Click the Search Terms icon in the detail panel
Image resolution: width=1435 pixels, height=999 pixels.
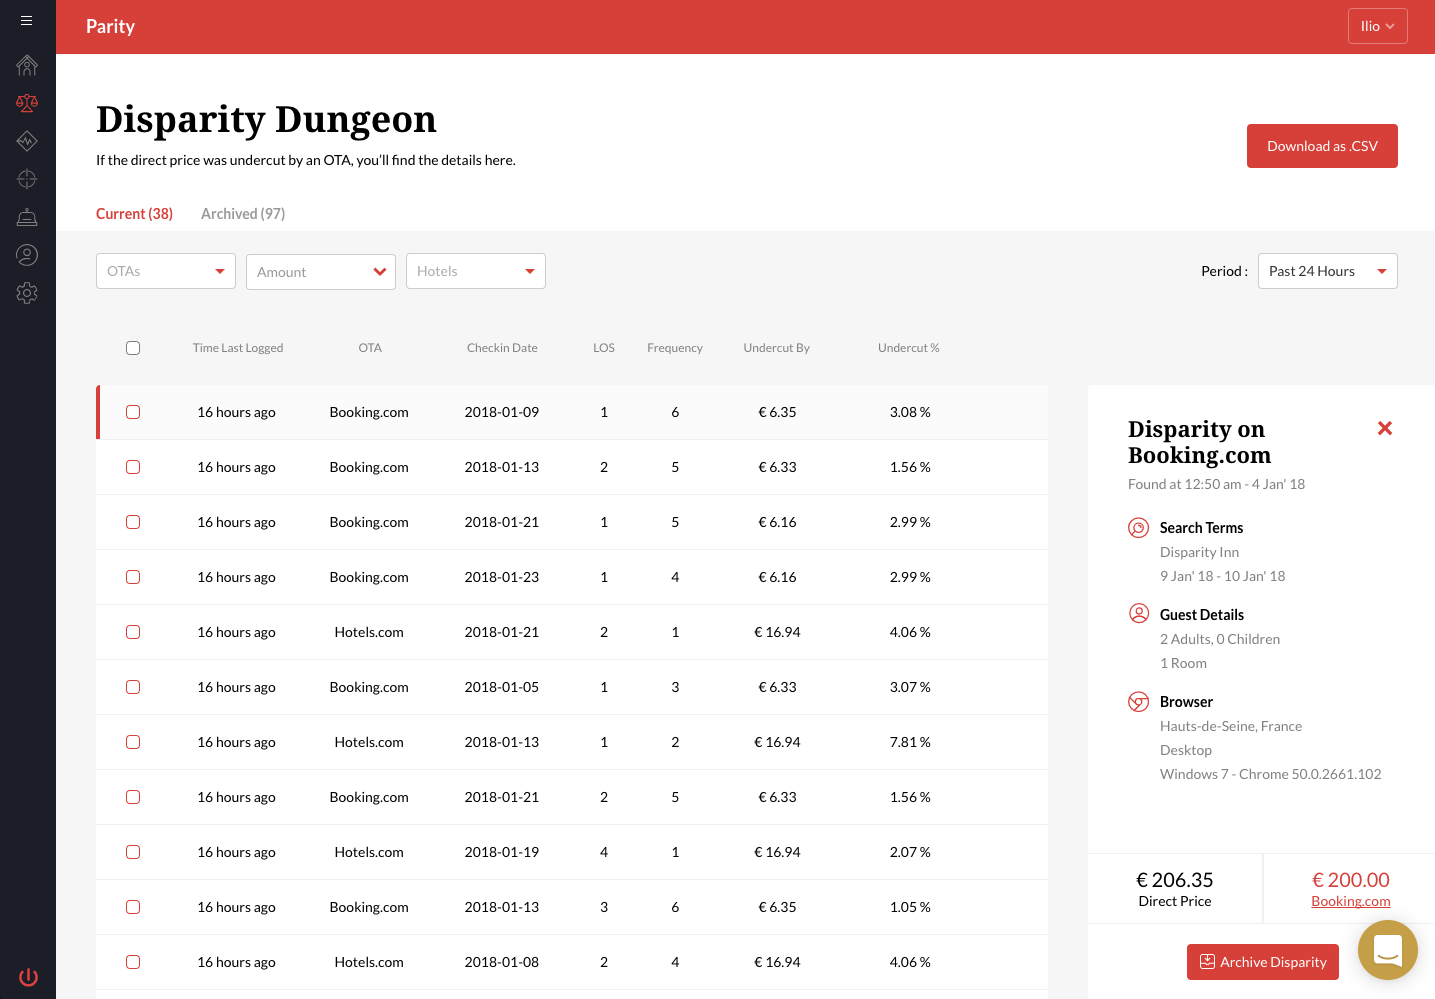click(1138, 528)
